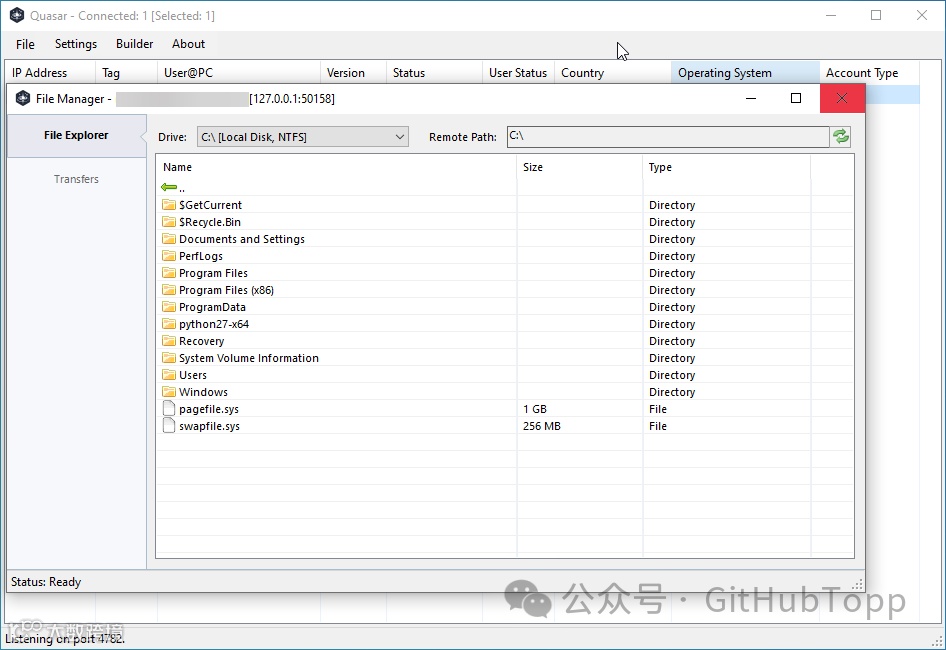Sort file list by Size column header
The image size is (946, 650).
tap(580, 167)
